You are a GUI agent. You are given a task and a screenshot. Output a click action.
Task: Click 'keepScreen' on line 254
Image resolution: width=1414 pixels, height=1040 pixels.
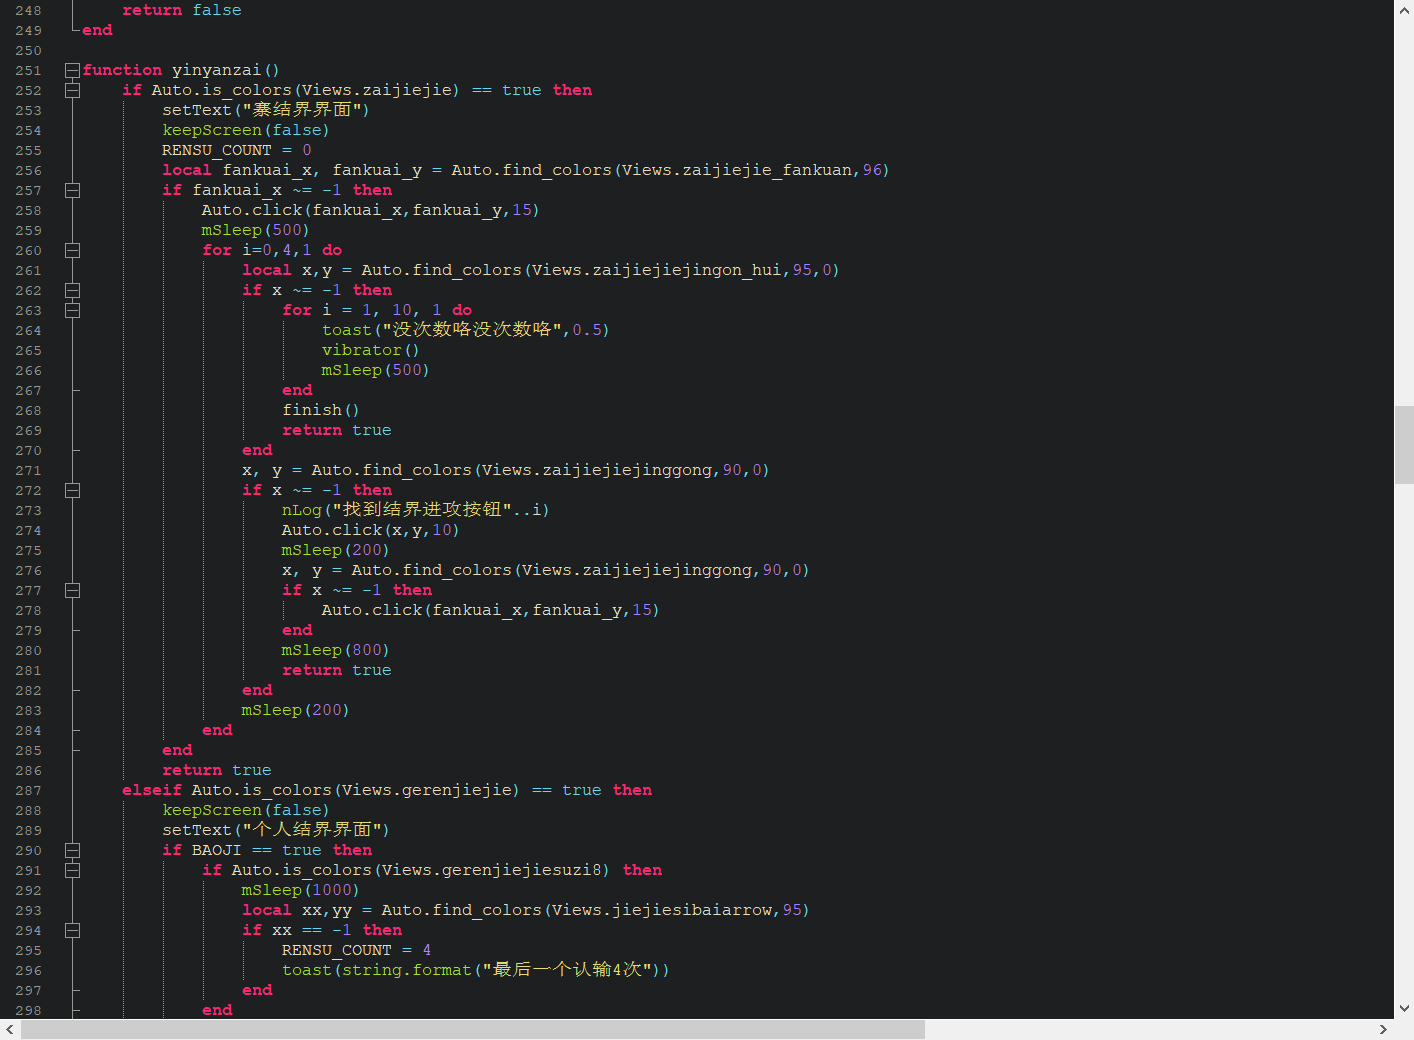(x=212, y=130)
